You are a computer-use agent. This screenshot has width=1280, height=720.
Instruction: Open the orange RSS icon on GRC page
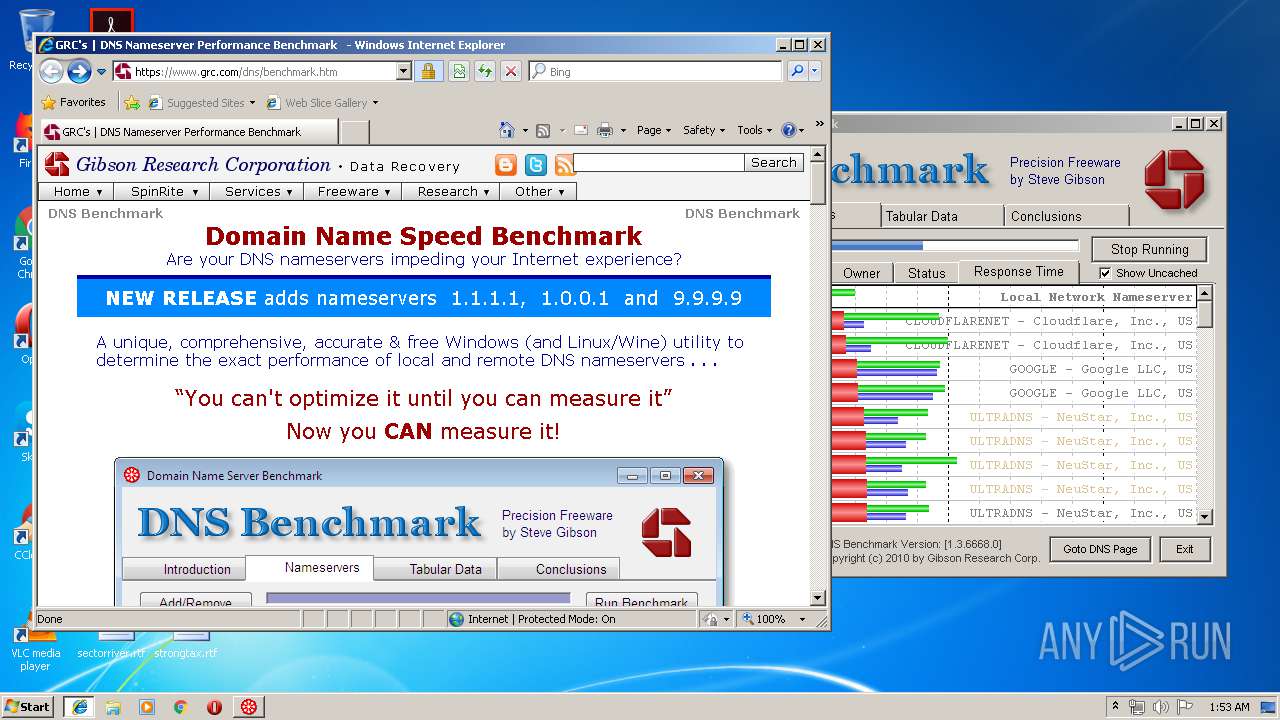click(x=565, y=165)
